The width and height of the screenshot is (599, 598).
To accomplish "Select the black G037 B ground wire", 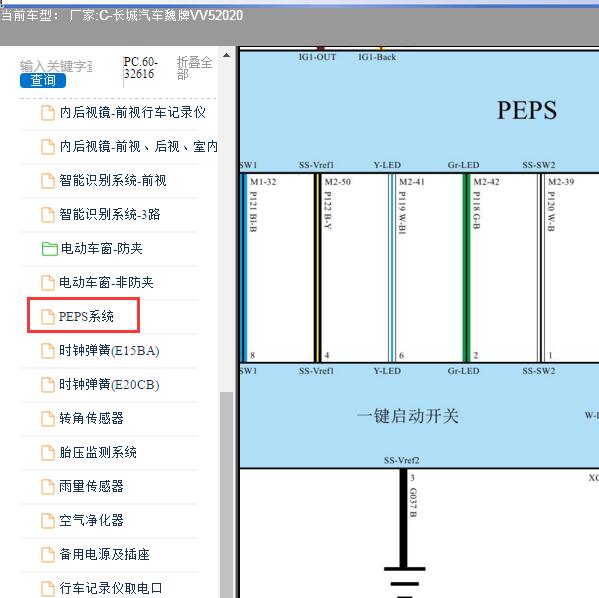I will coord(403,518).
